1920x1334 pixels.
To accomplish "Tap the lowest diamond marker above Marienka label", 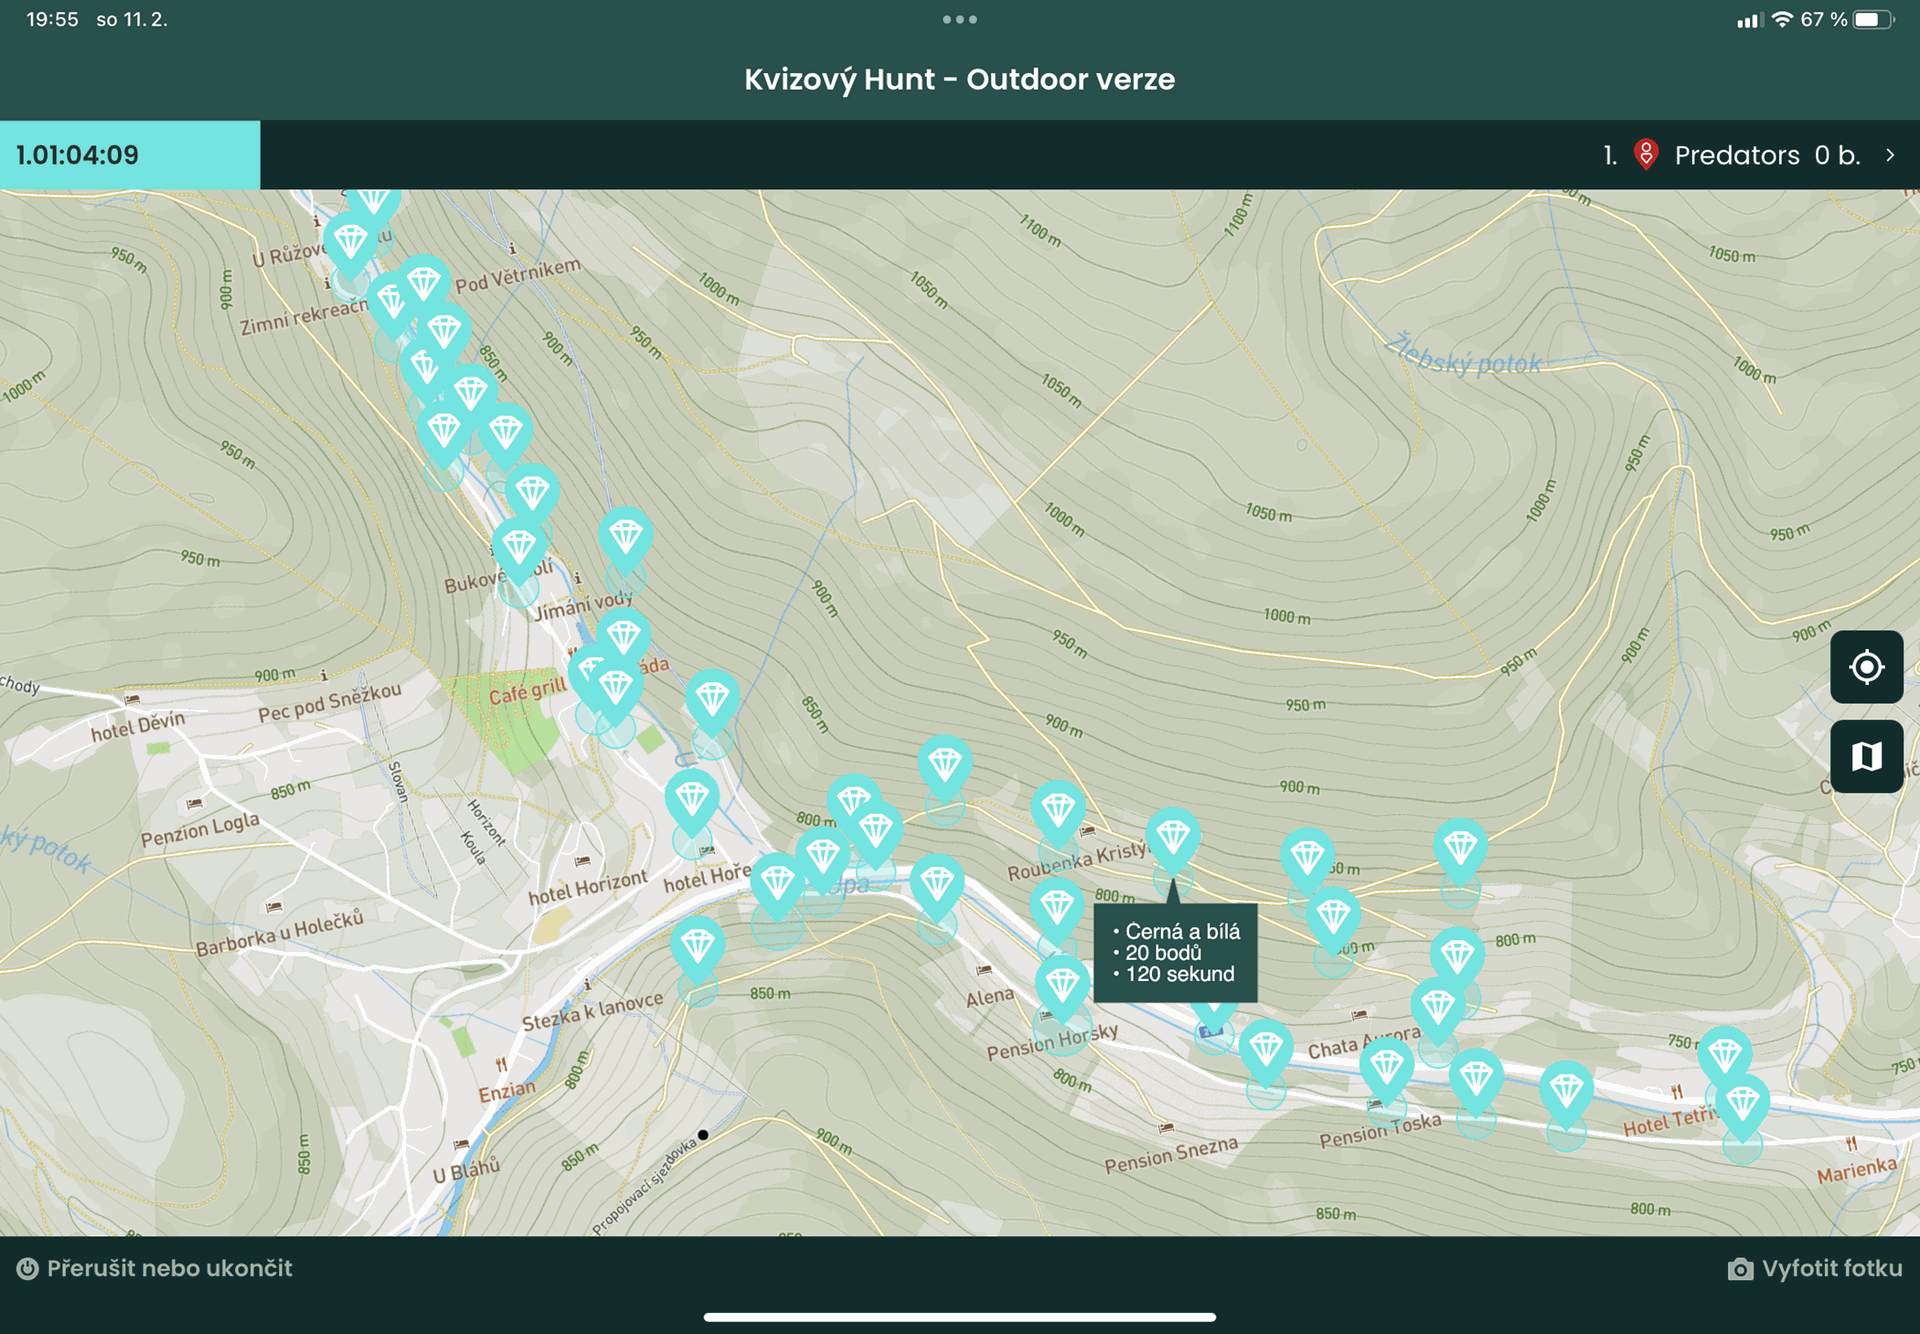I will 1743,1104.
